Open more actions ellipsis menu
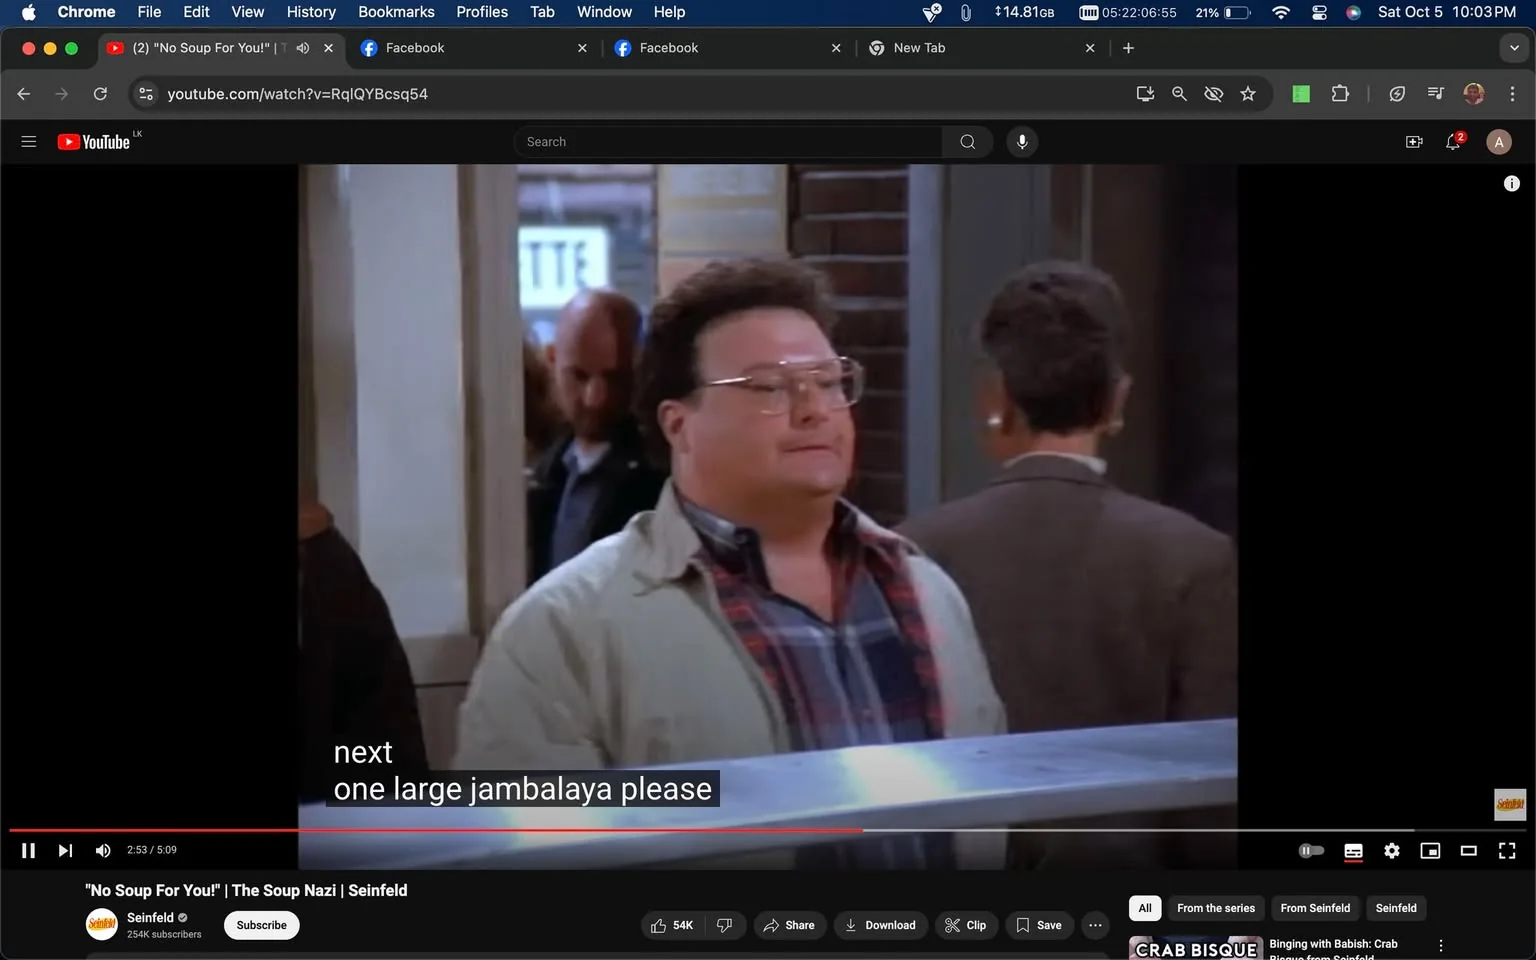 click(1096, 925)
